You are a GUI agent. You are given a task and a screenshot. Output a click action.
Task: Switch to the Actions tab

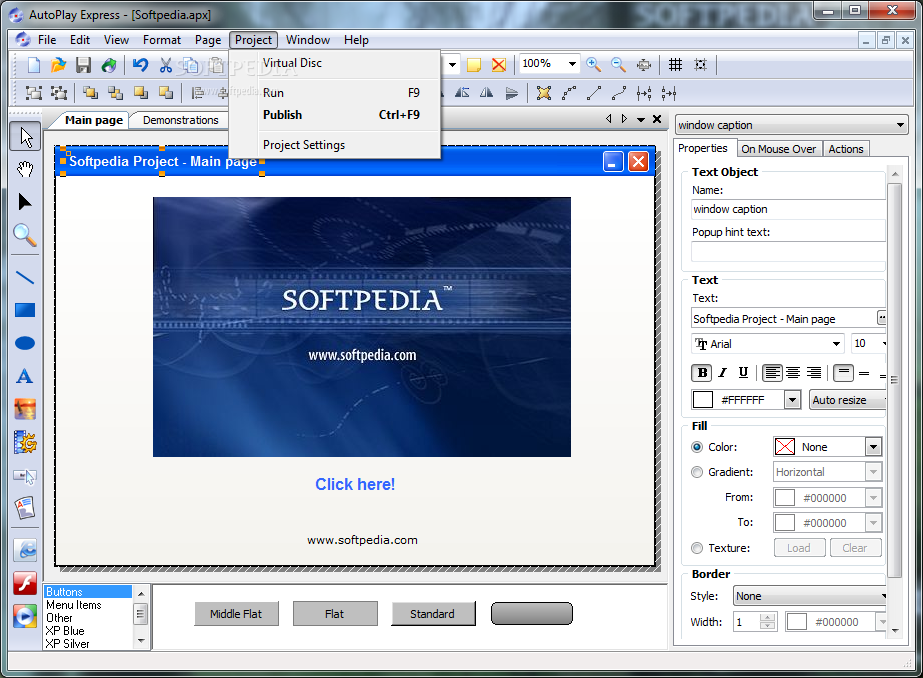(x=845, y=149)
